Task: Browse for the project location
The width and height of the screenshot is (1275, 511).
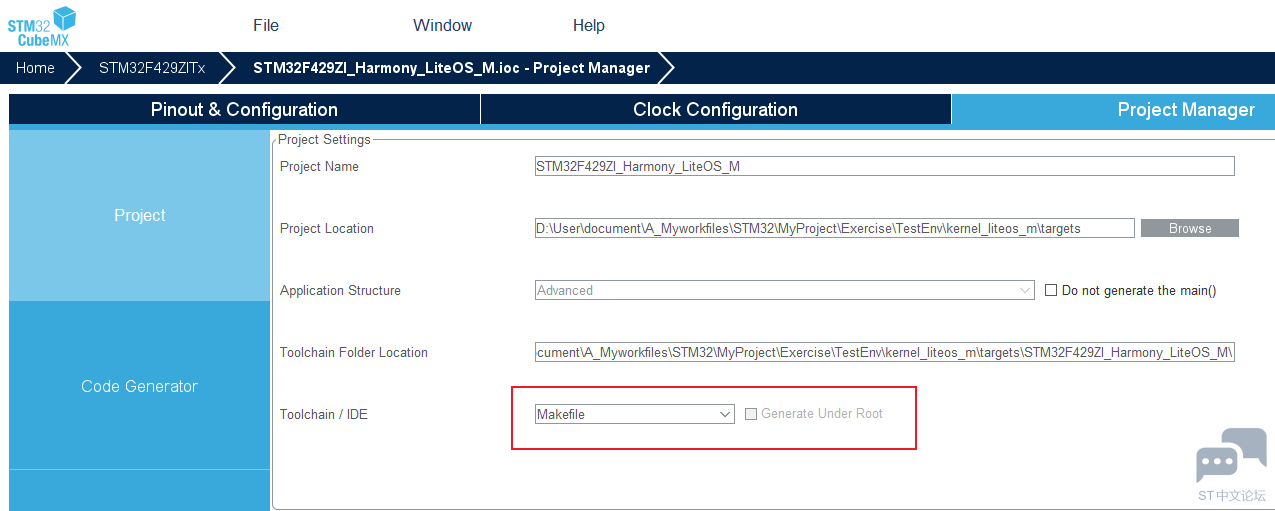Action: coord(1190,228)
